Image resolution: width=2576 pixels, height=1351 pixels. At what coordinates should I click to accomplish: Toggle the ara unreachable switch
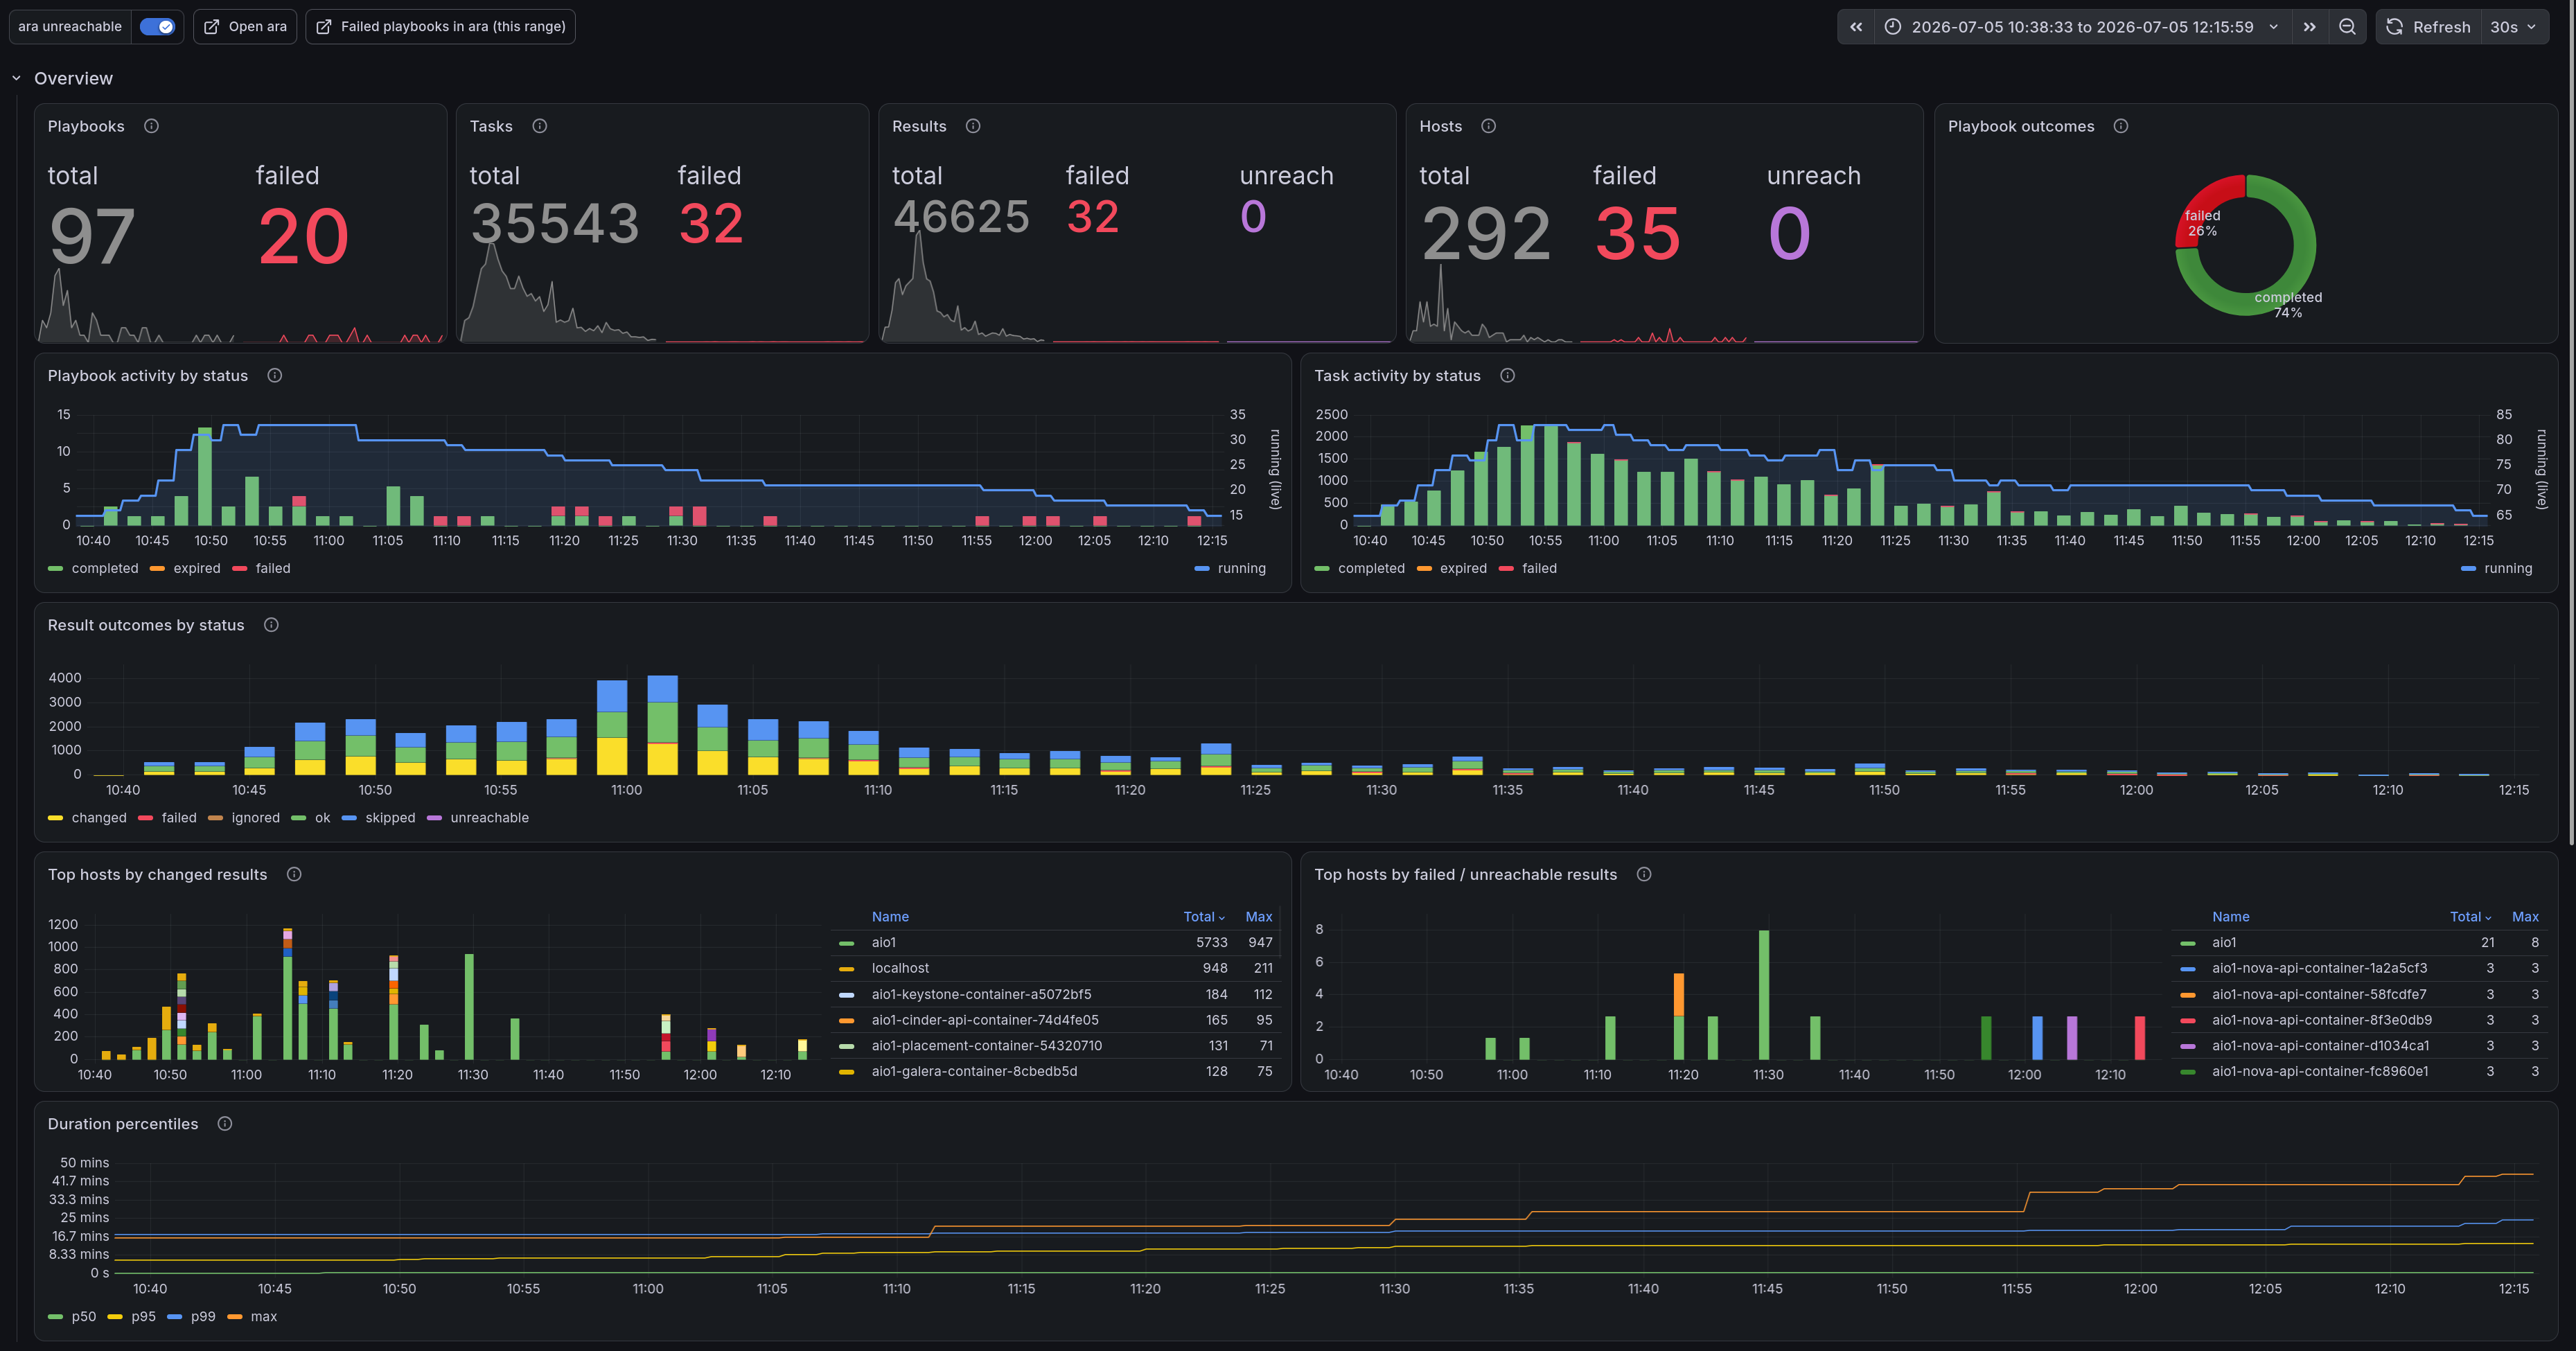157,27
